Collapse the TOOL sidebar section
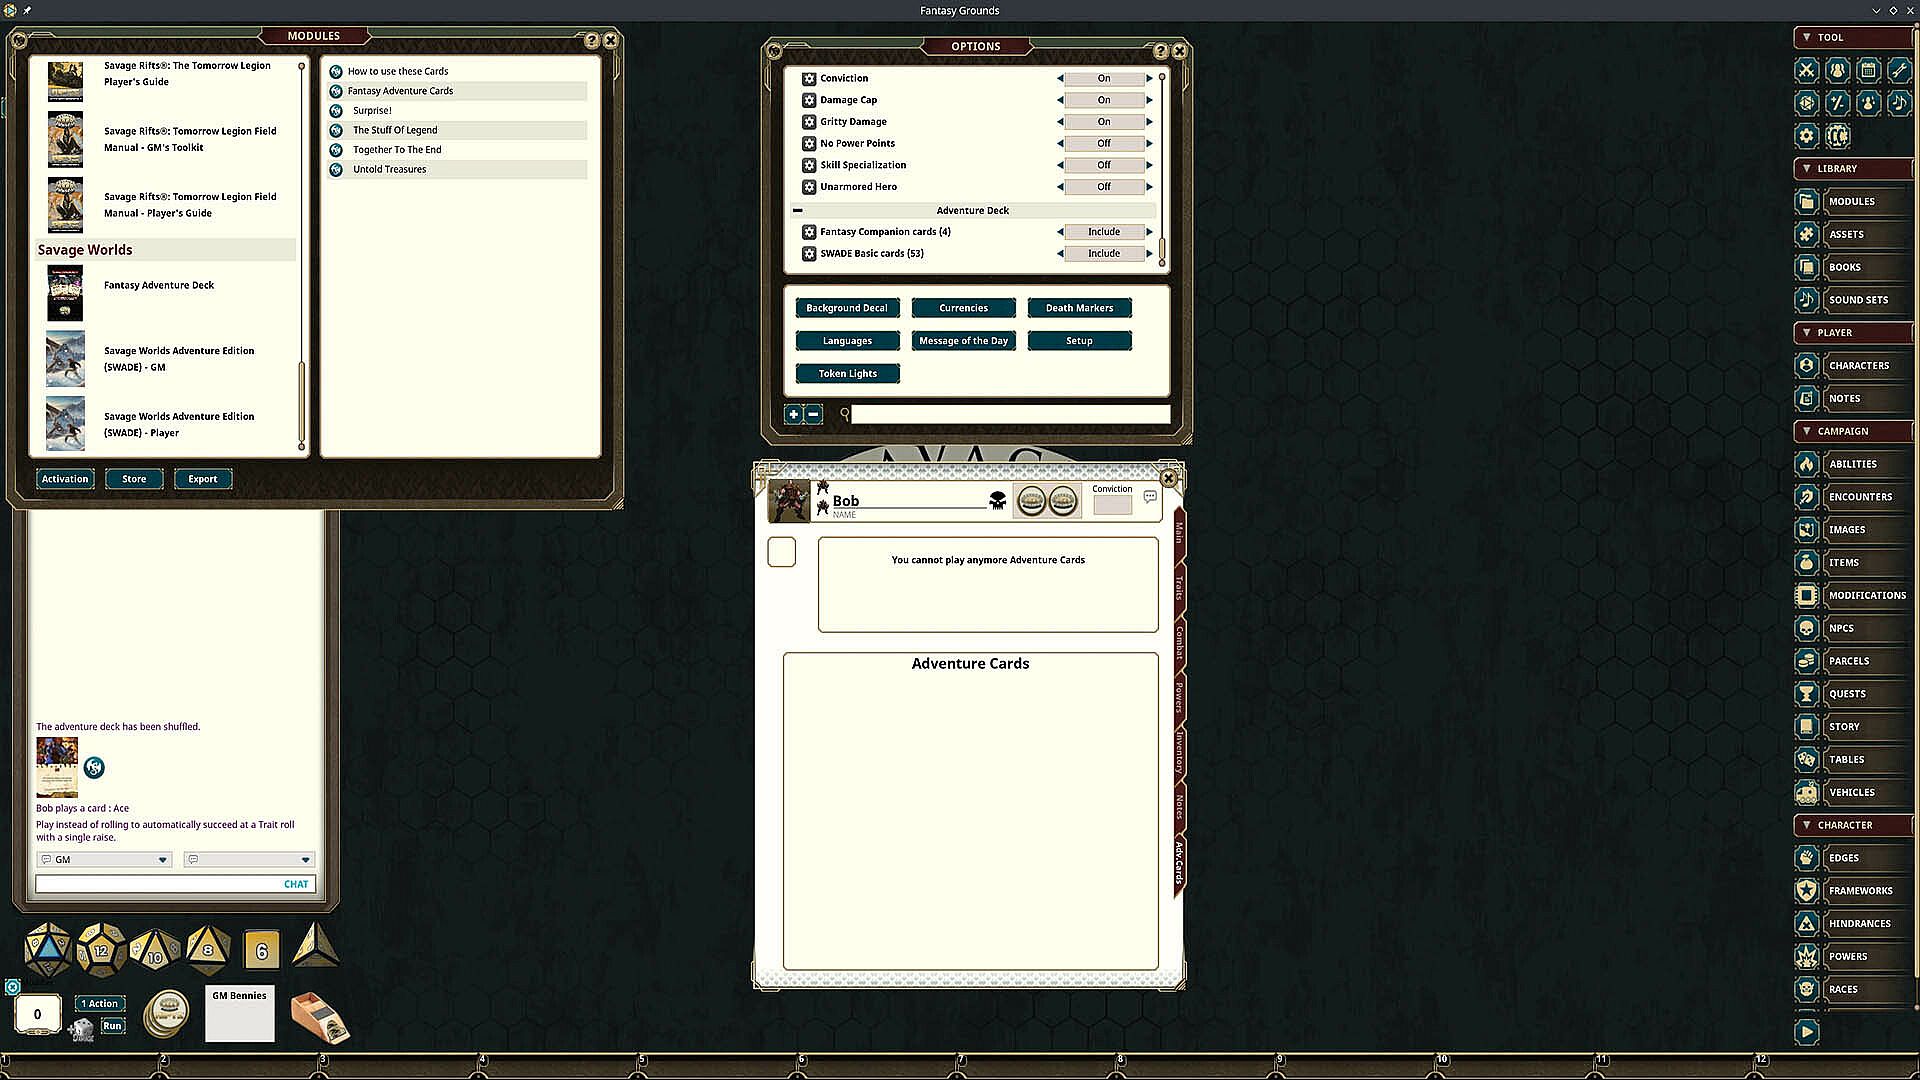The width and height of the screenshot is (1920, 1080). coord(1806,37)
